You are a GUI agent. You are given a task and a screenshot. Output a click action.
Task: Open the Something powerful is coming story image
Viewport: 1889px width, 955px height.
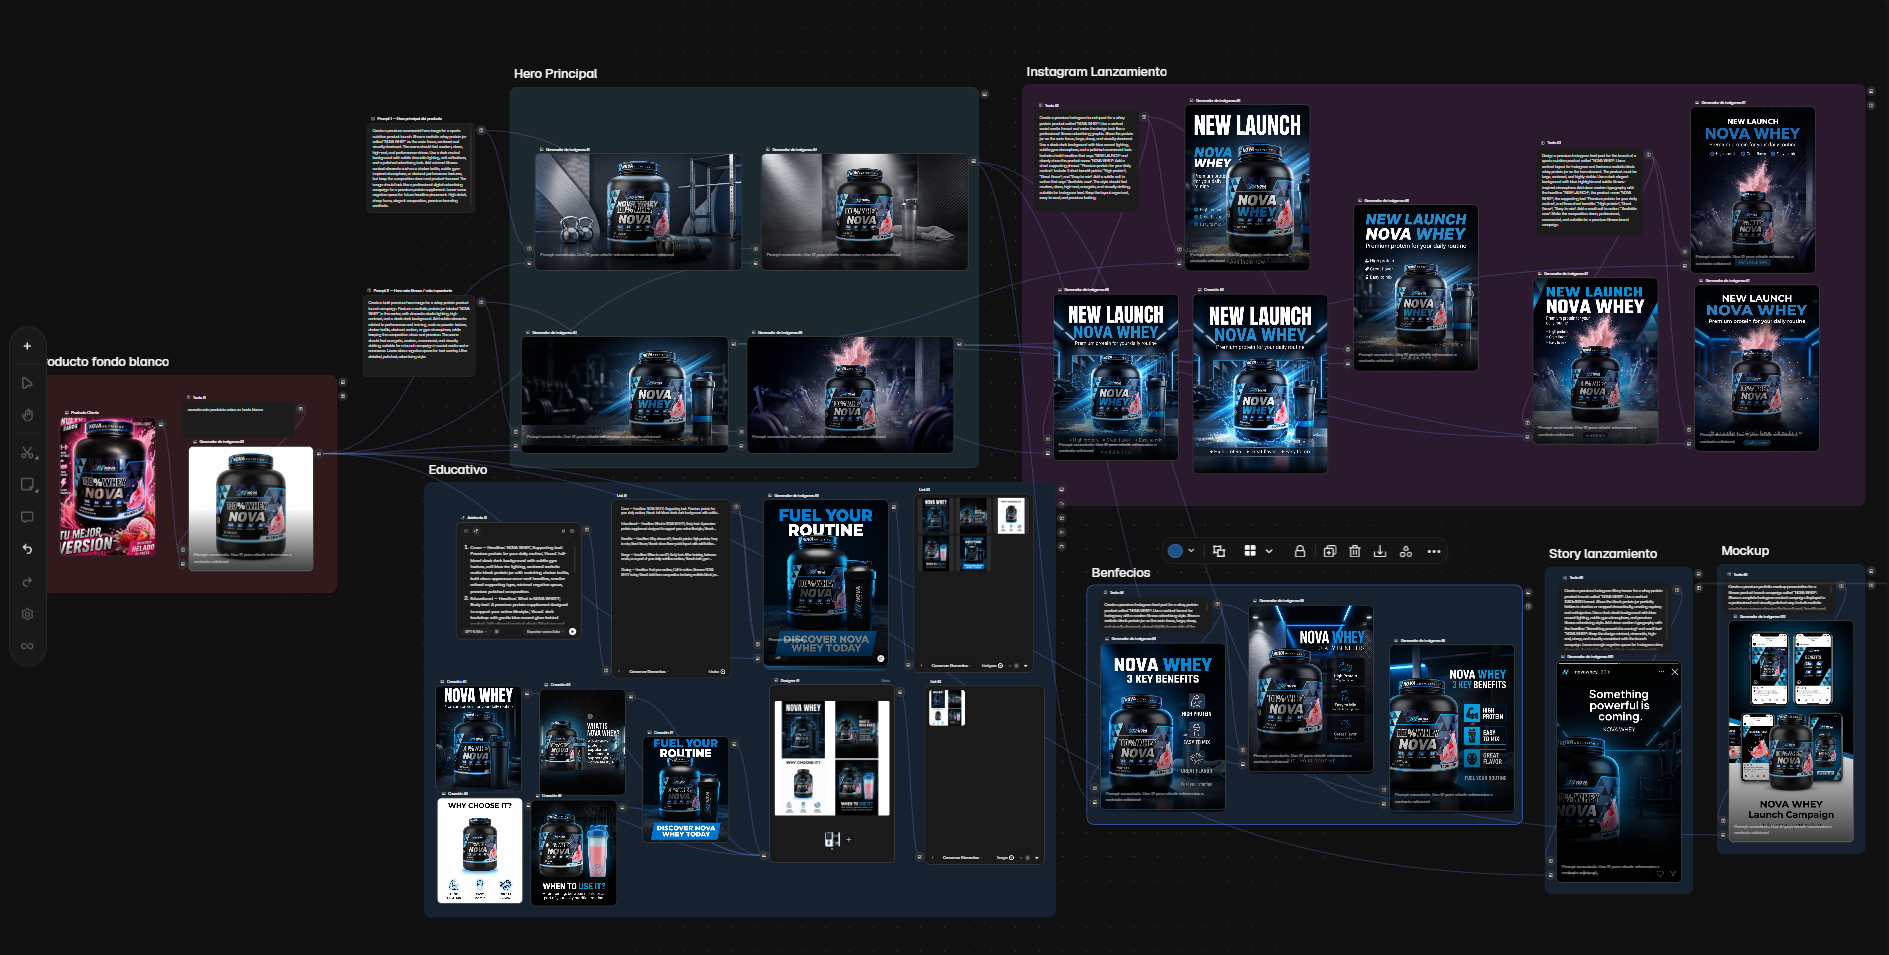(x=1619, y=772)
